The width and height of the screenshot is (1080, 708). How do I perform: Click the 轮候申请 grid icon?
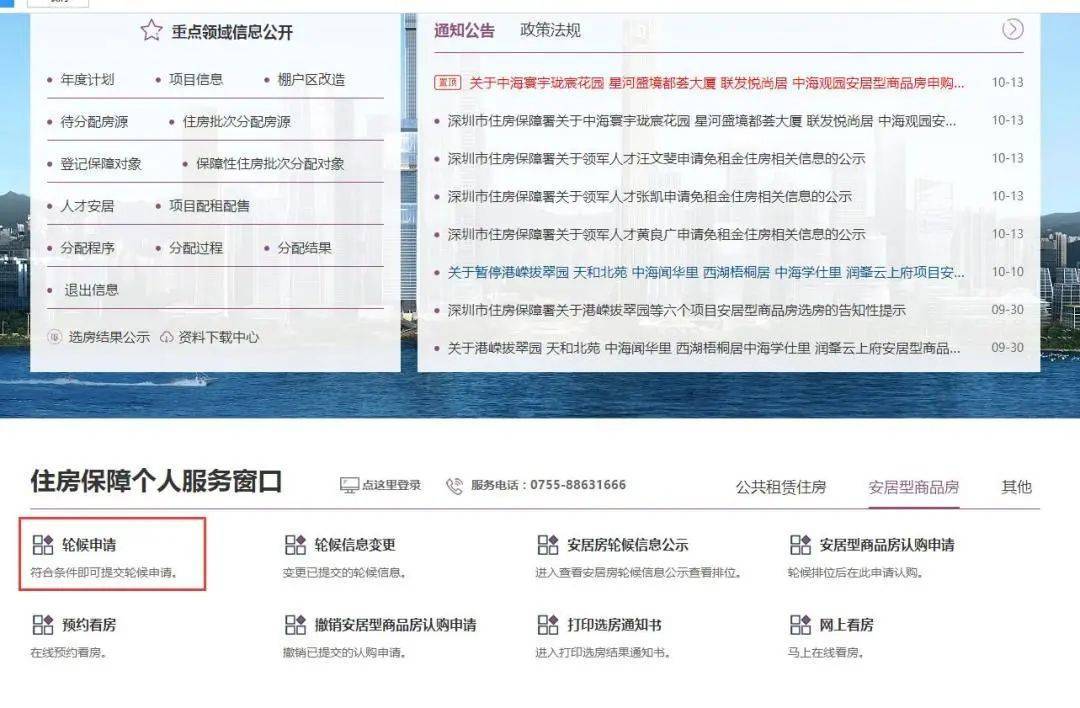pos(43,545)
